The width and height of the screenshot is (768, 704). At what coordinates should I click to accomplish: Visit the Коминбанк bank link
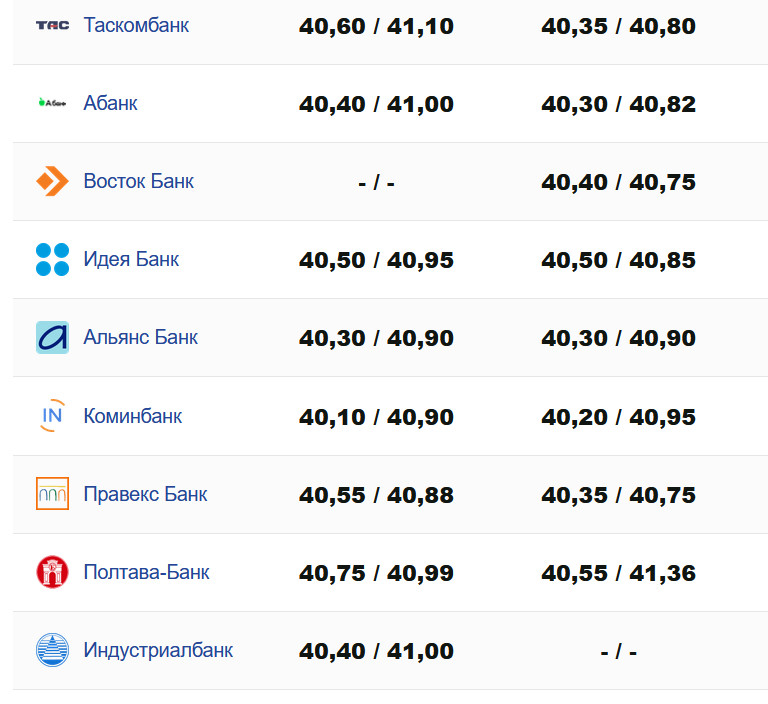click(x=132, y=415)
